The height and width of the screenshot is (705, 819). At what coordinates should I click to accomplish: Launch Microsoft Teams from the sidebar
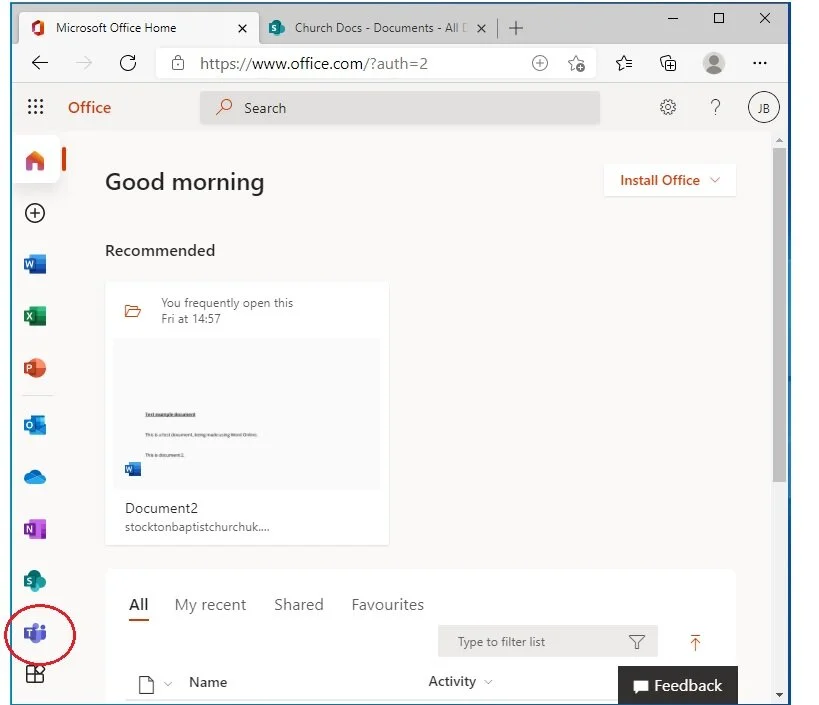[35, 633]
